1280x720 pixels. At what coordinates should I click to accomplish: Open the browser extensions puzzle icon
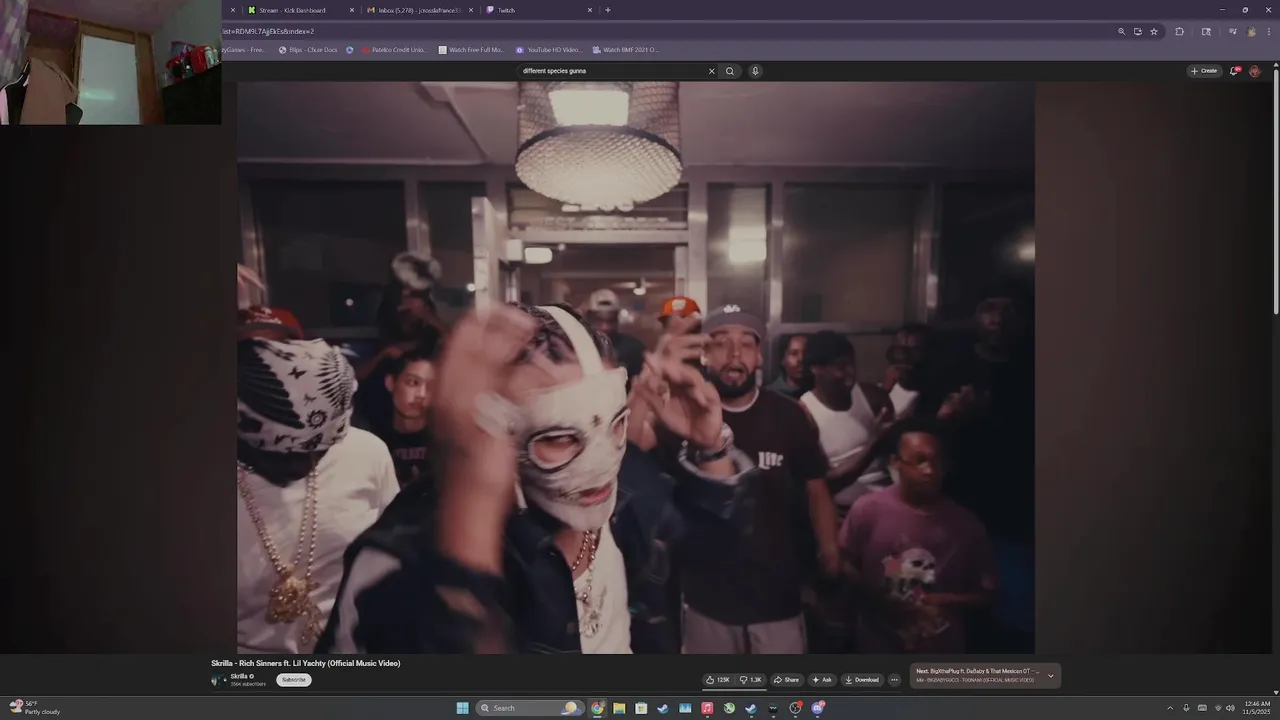tap(1180, 31)
